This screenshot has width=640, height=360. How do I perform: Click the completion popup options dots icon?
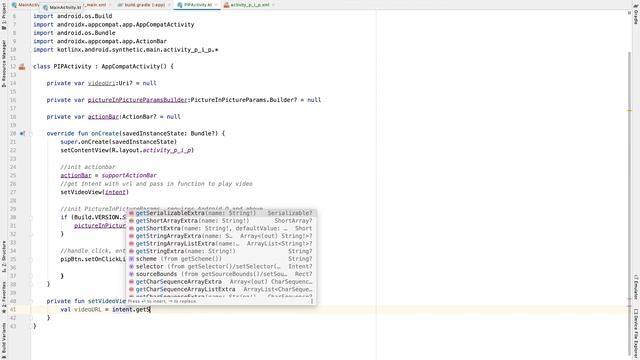click(x=312, y=301)
